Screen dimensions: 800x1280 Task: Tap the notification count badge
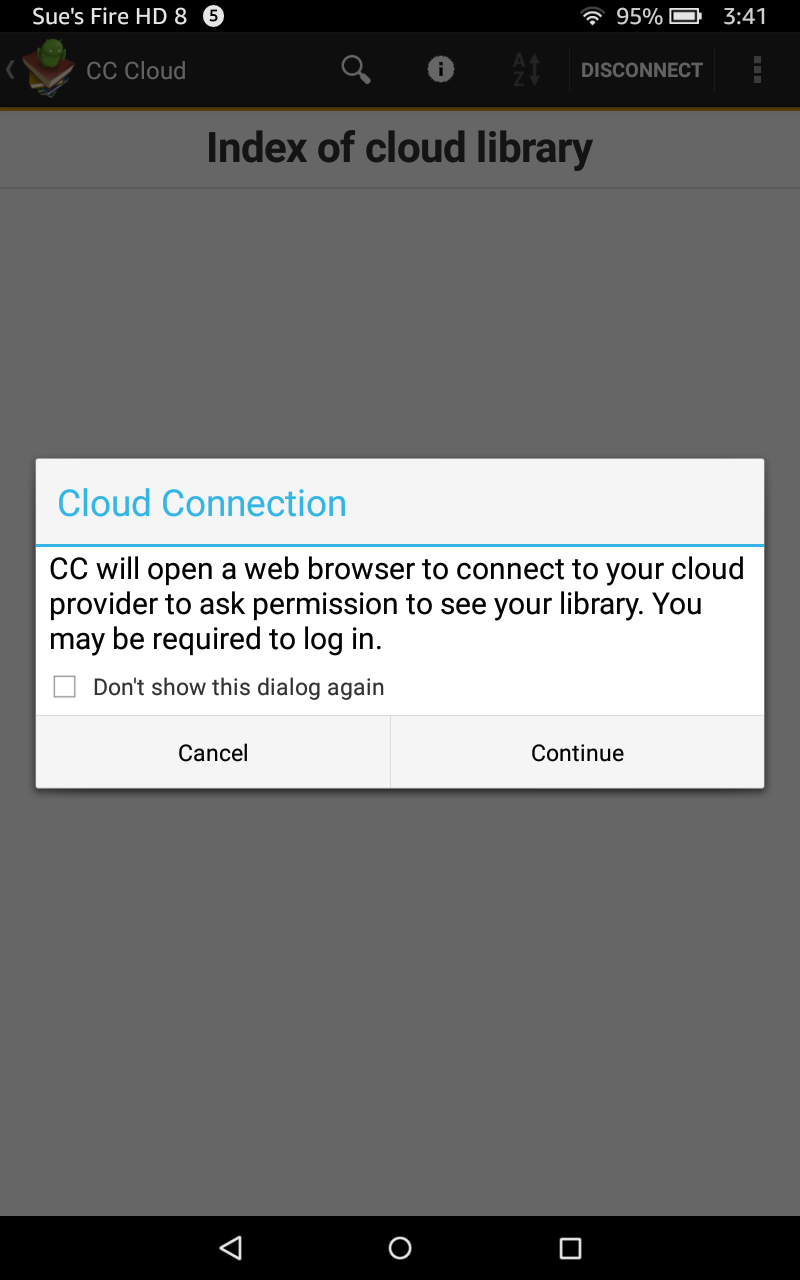pyautogui.click(x=213, y=16)
